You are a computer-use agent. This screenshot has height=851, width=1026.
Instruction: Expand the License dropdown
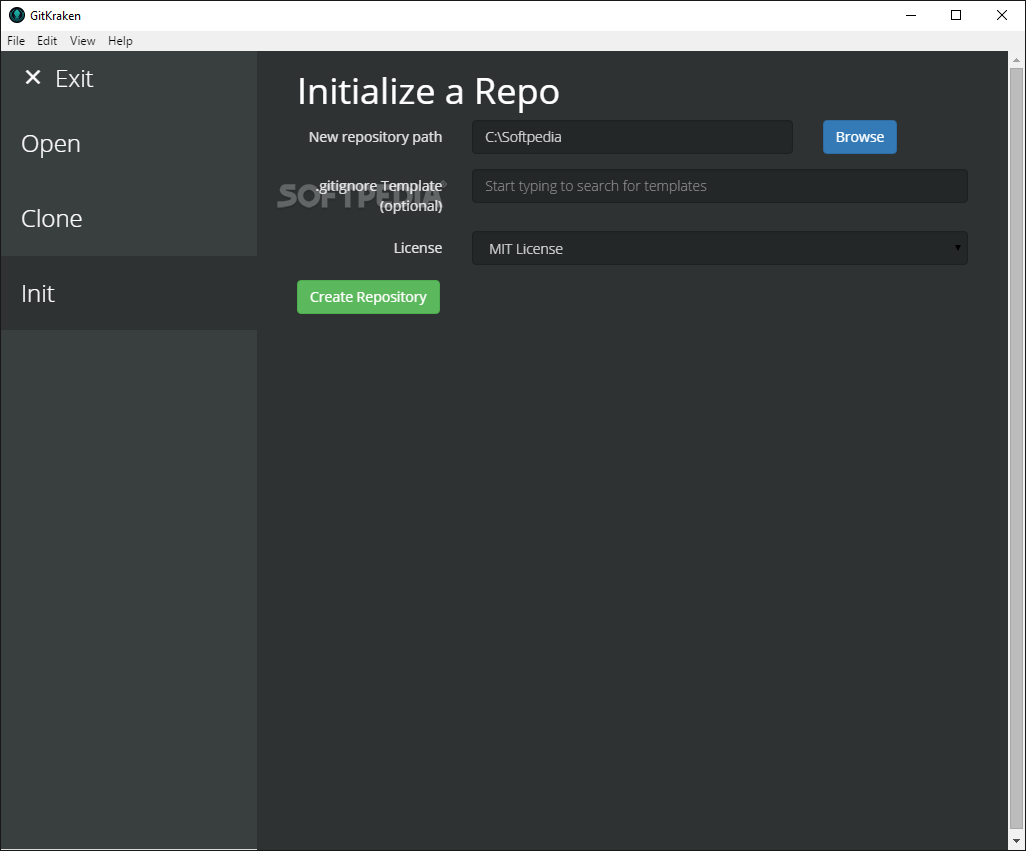point(719,248)
